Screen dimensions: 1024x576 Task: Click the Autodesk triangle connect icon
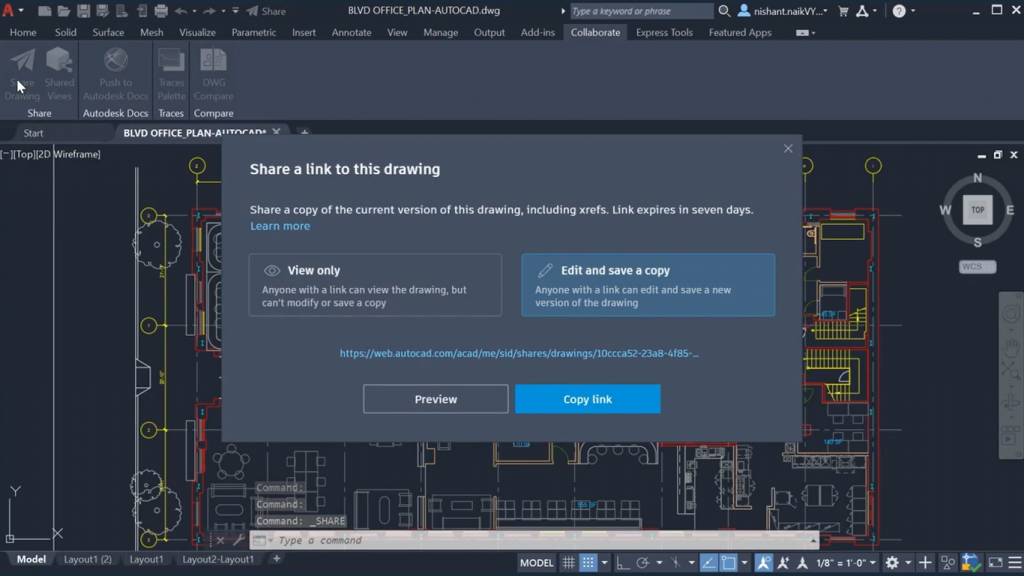(862, 11)
